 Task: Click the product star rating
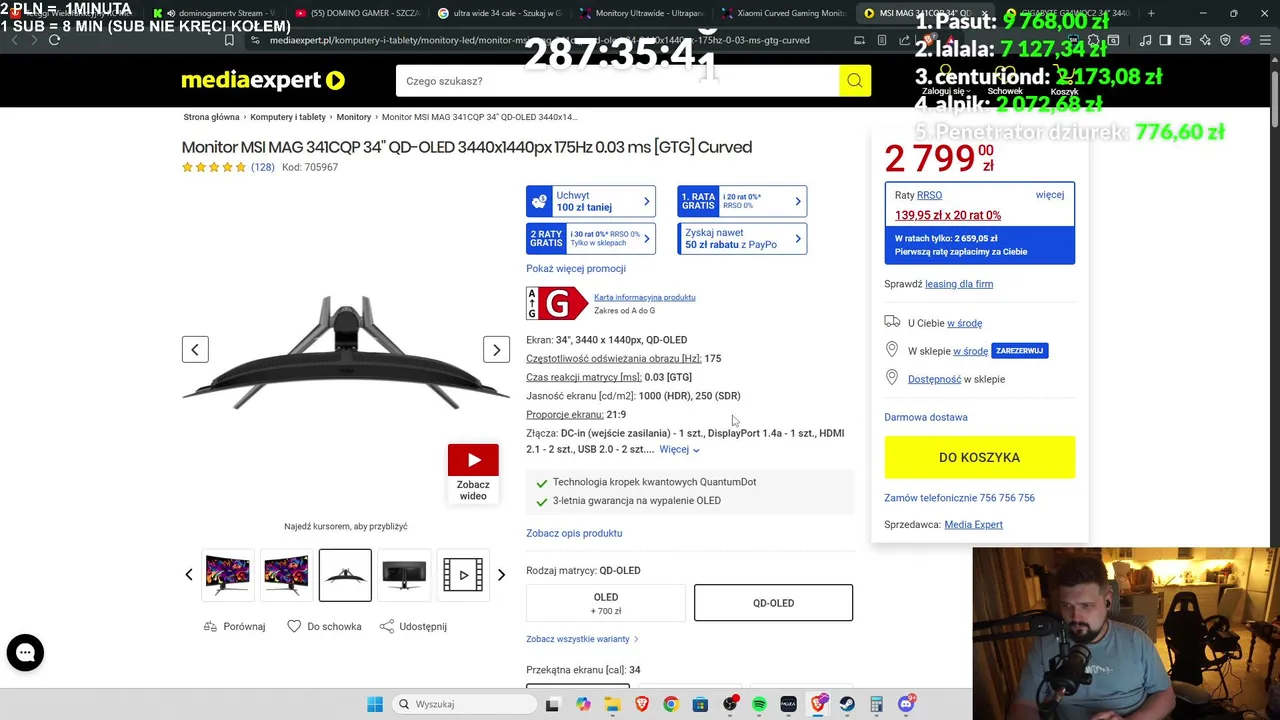213,167
